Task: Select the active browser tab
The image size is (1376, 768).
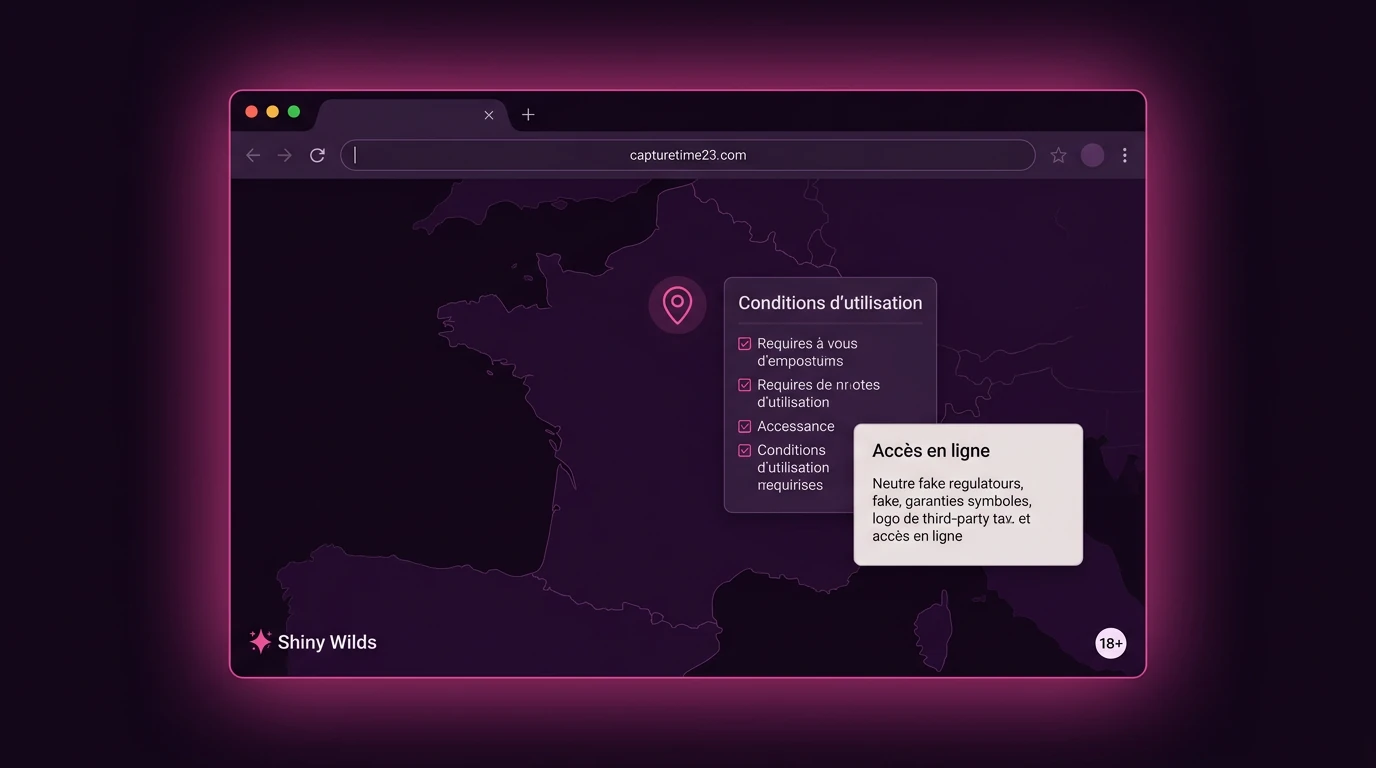Action: click(412, 115)
